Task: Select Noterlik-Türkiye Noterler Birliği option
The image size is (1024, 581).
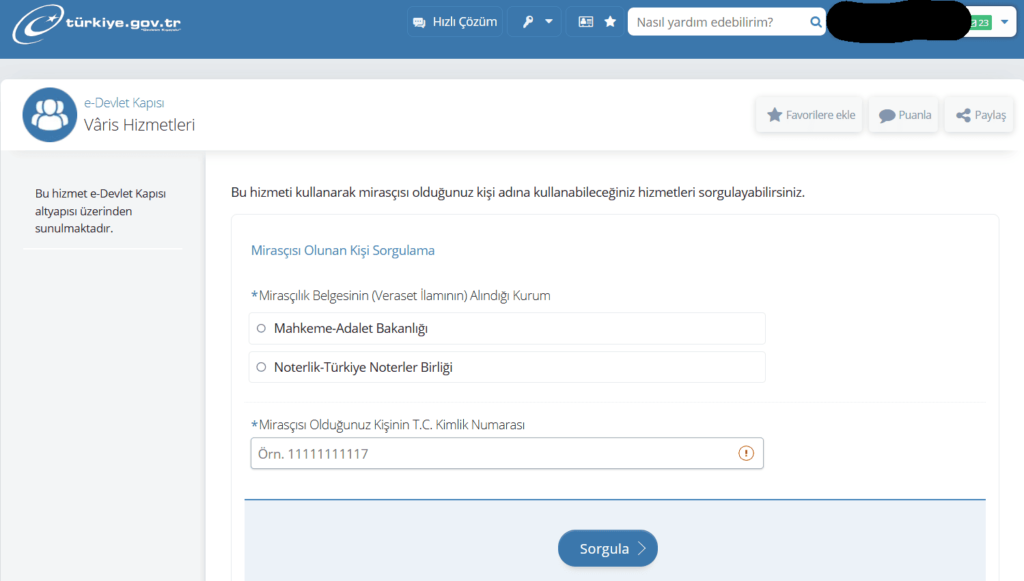Action: (260, 366)
